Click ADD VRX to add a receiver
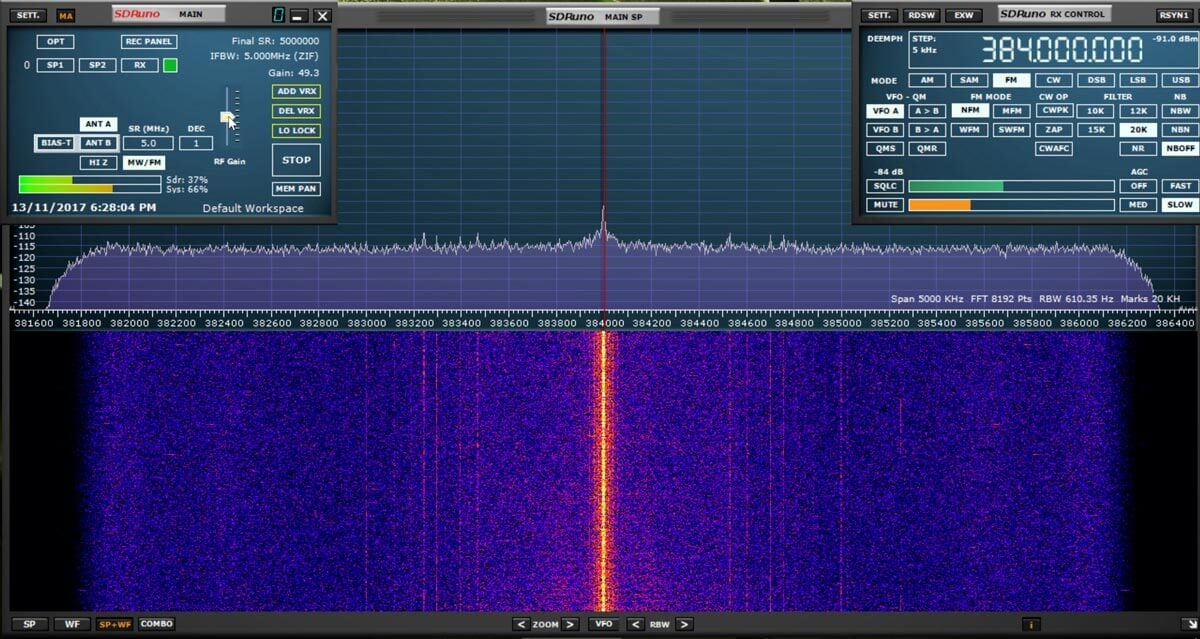1200x639 pixels. click(x=295, y=91)
